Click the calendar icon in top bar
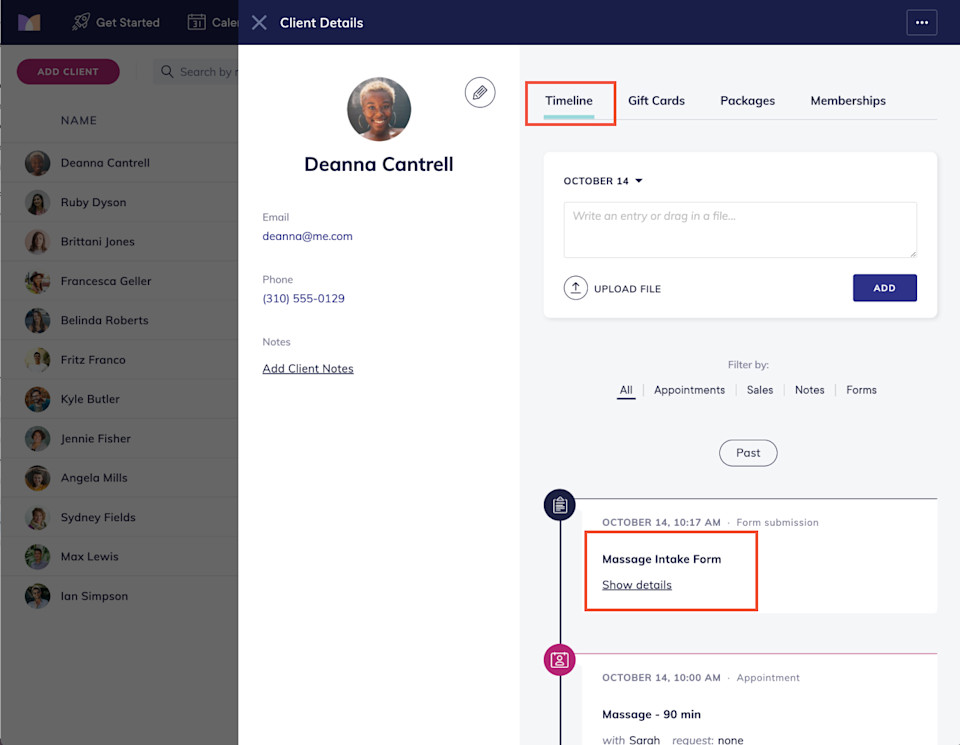The image size is (960, 745). pyautogui.click(x=197, y=22)
